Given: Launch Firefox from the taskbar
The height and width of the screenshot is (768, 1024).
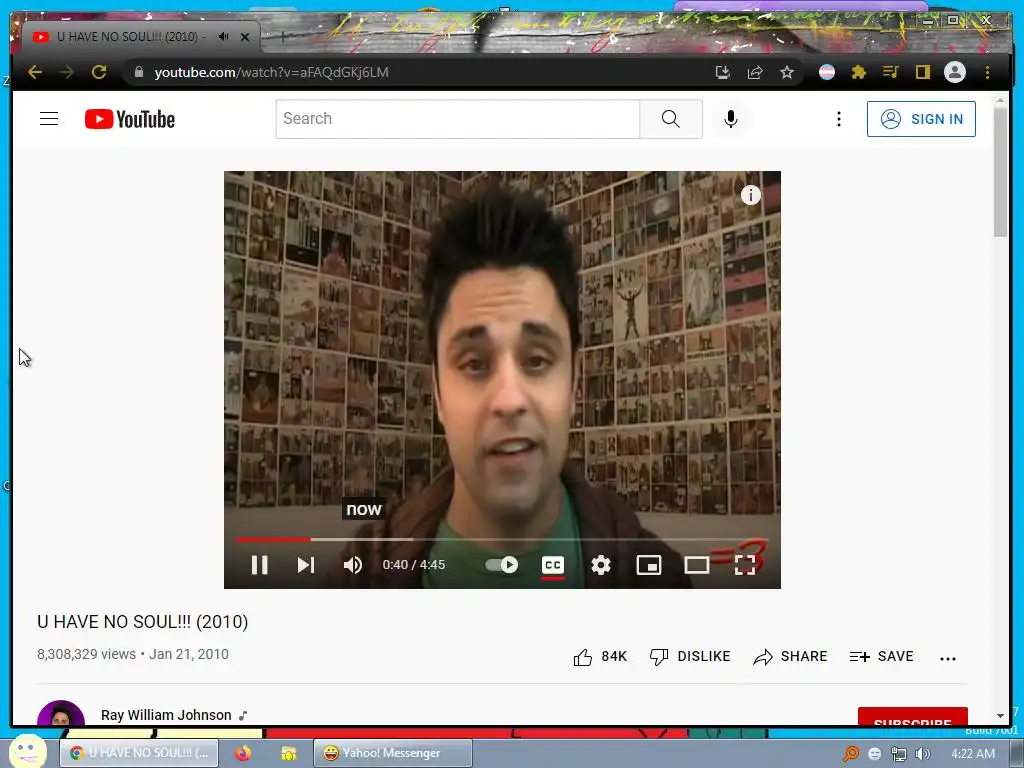Looking at the screenshot, I should (x=243, y=753).
